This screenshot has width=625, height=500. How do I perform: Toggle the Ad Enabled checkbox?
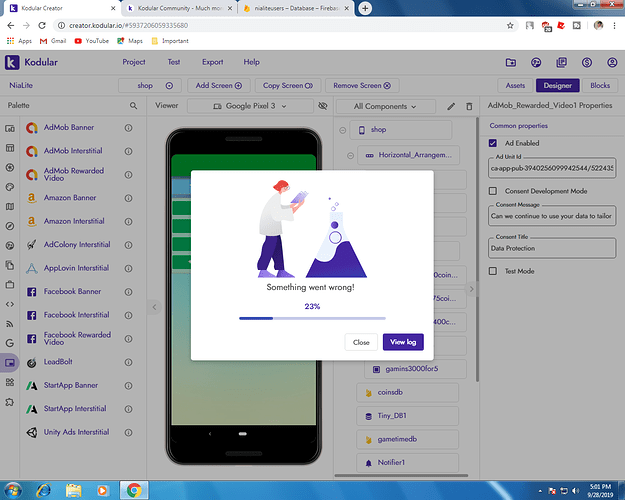[x=493, y=143]
